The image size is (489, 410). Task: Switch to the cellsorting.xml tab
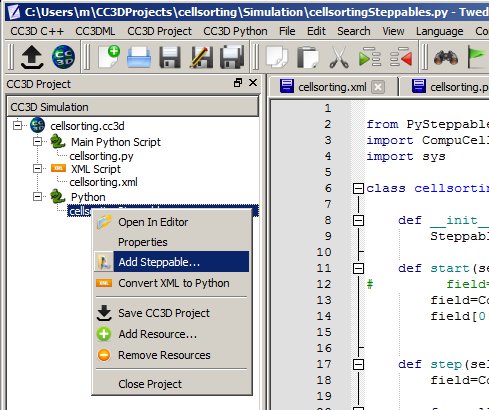tap(332, 87)
